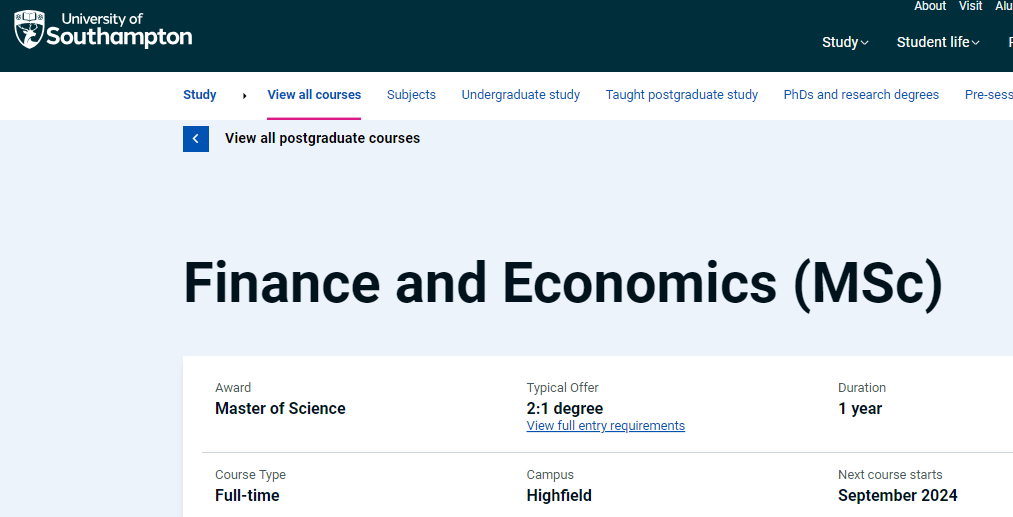Click the Pre-sessional menu item at right edge
This screenshot has width=1013, height=517.
pyautogui.click(x=988, y=94)
